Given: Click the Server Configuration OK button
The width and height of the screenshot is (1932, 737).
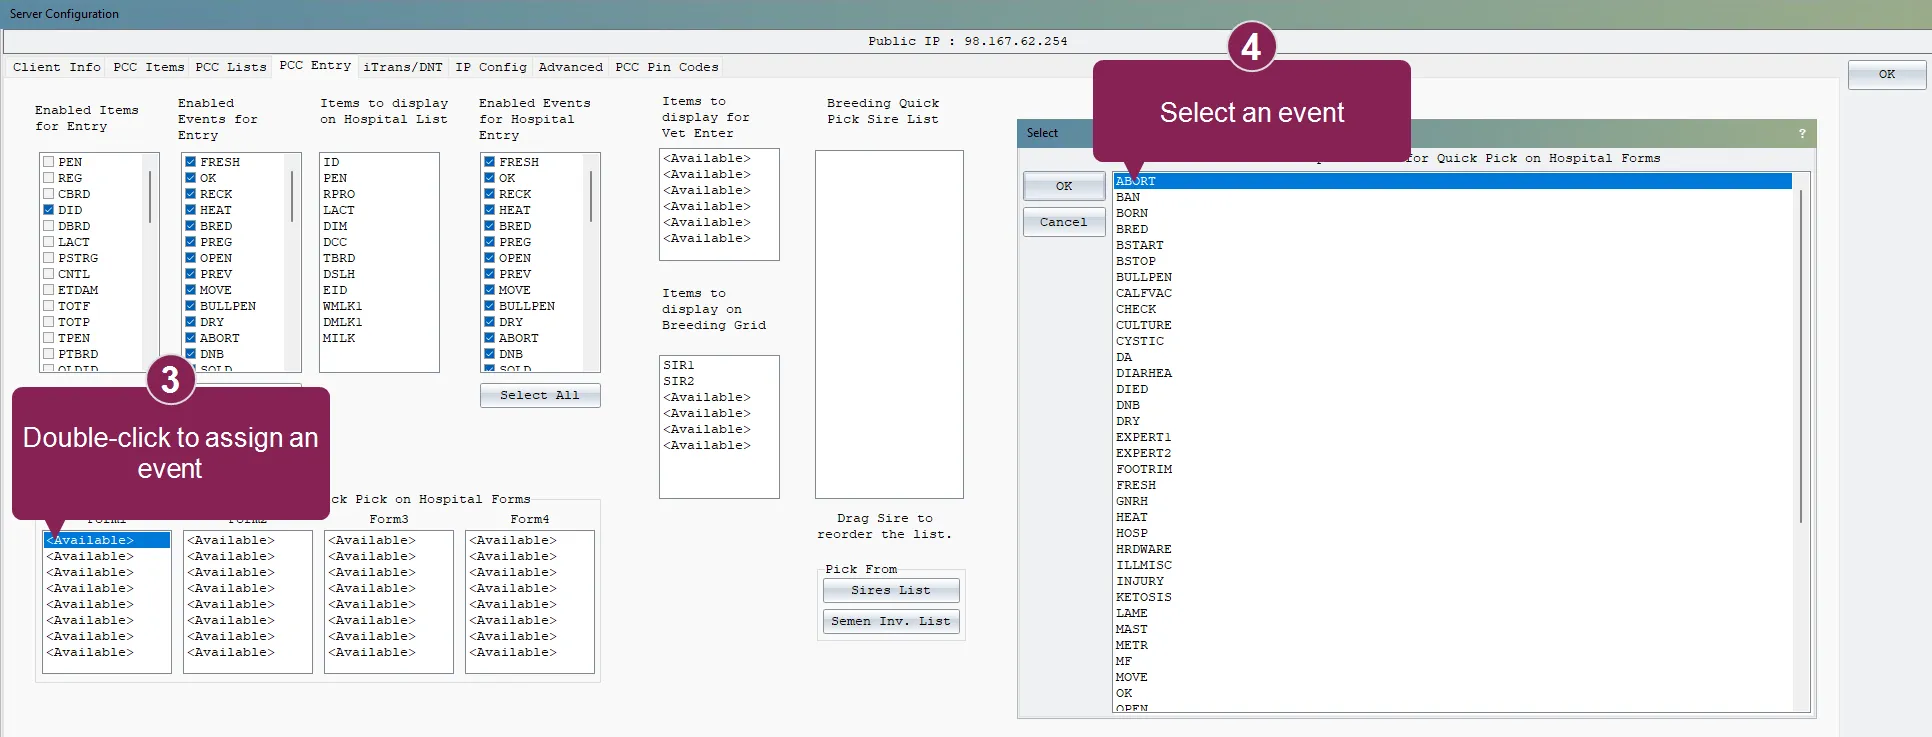Looking at the screenshot, I should [x=1887, y=74].
